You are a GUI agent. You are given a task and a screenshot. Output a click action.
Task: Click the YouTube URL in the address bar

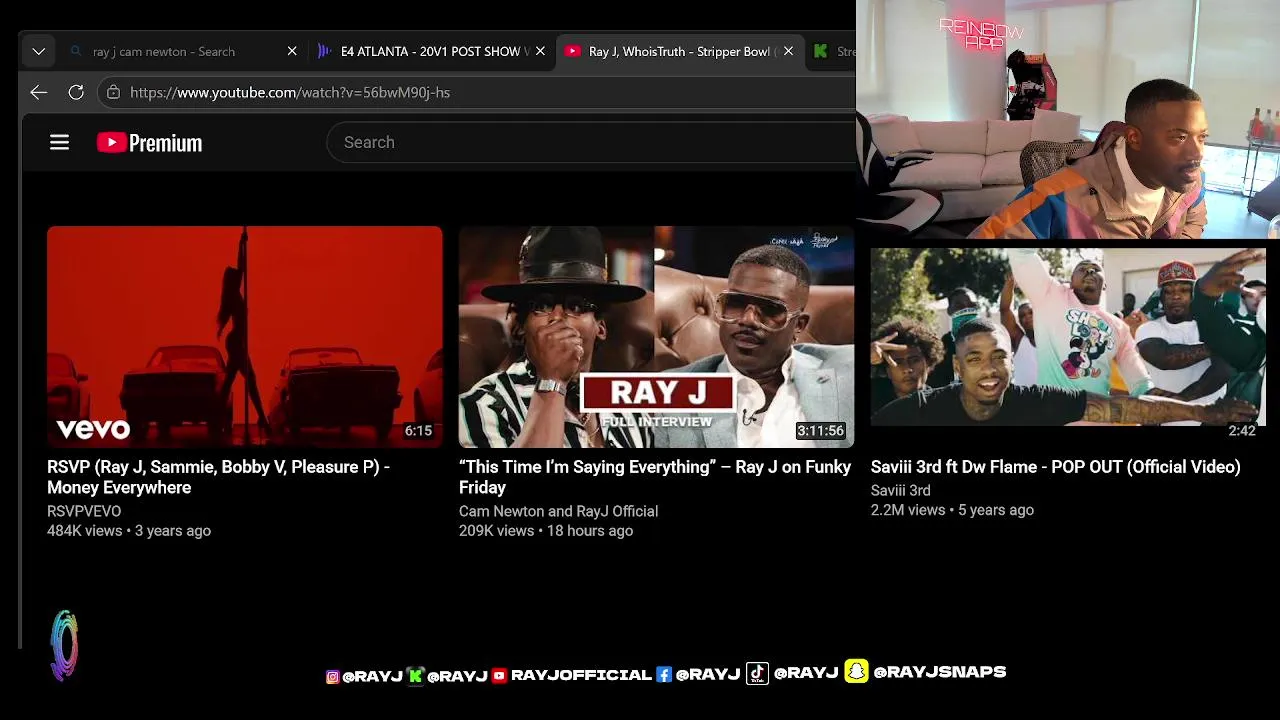click(x=290, y=92)
